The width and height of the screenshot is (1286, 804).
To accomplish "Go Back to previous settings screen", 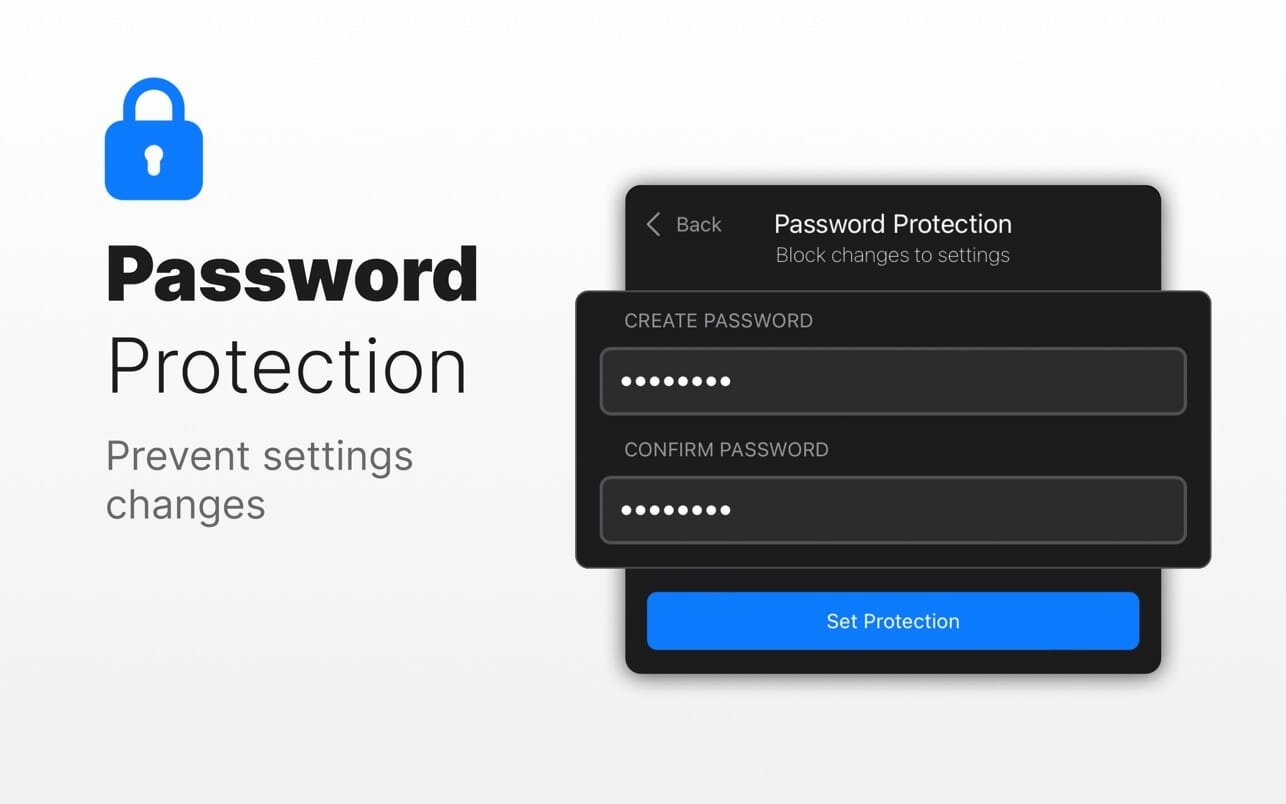I will click(x=684, y=224).
